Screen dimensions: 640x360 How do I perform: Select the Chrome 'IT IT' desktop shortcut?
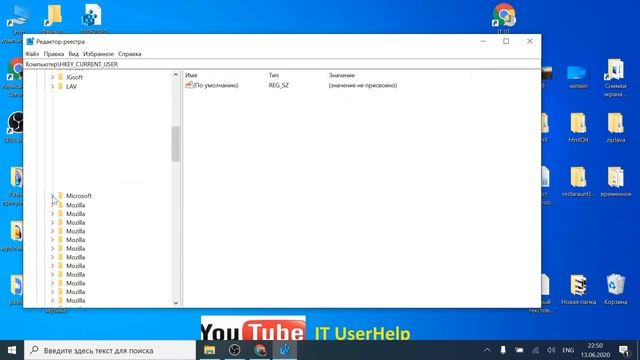point(503,18)
